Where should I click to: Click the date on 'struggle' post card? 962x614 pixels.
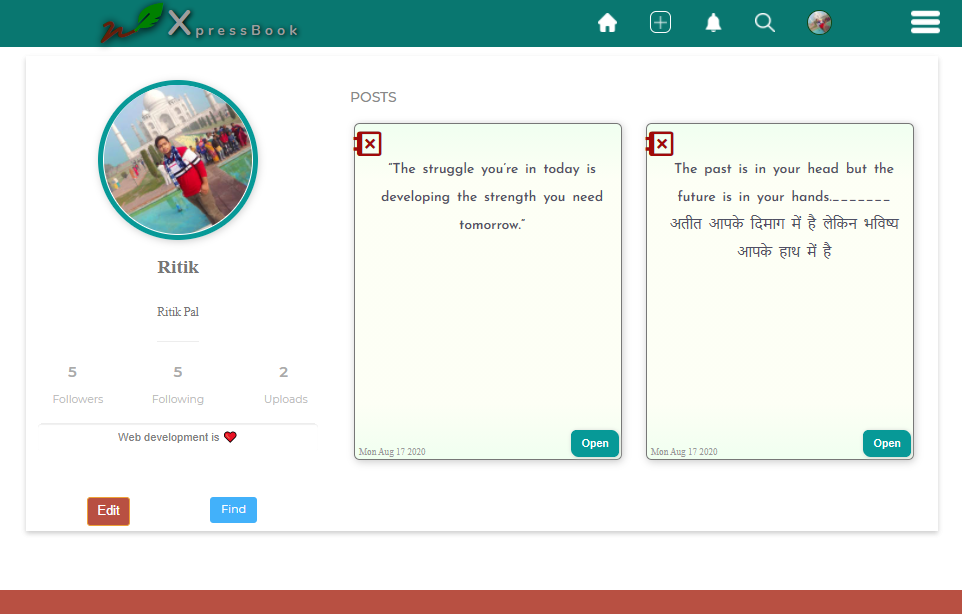[x=392, y=452]
